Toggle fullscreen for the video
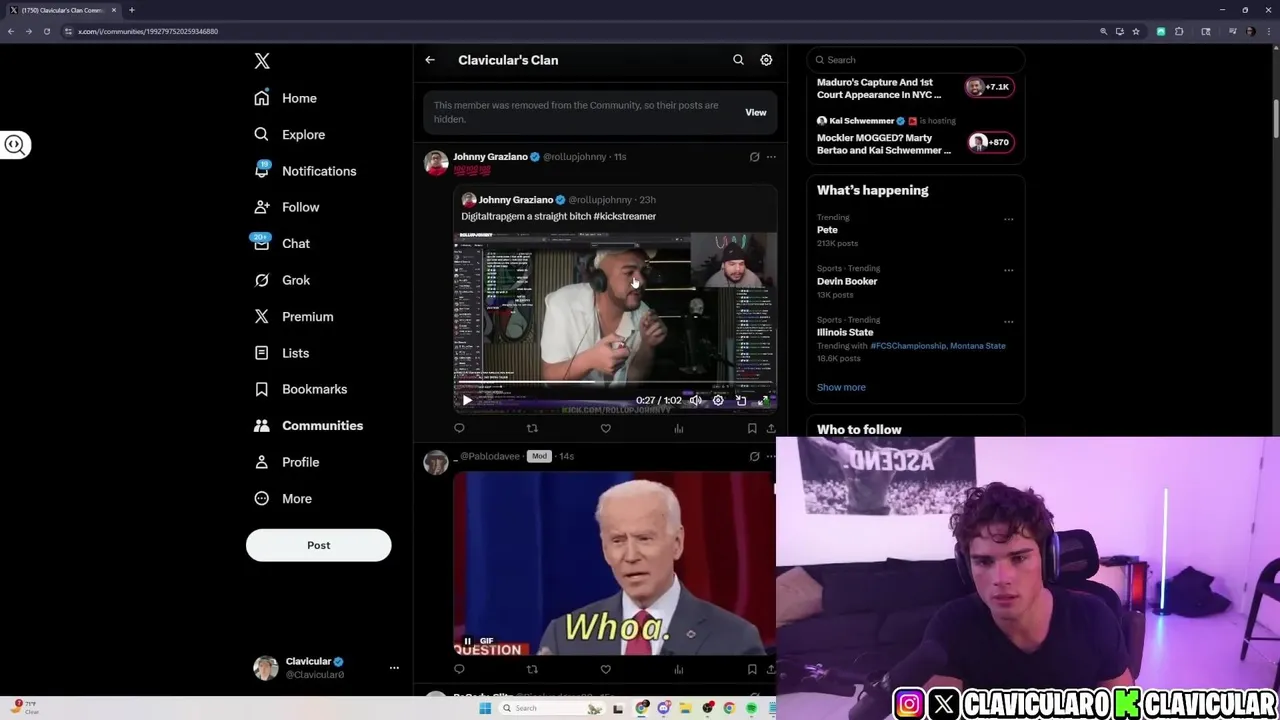 pyautogui.click(x=764, y=400)
